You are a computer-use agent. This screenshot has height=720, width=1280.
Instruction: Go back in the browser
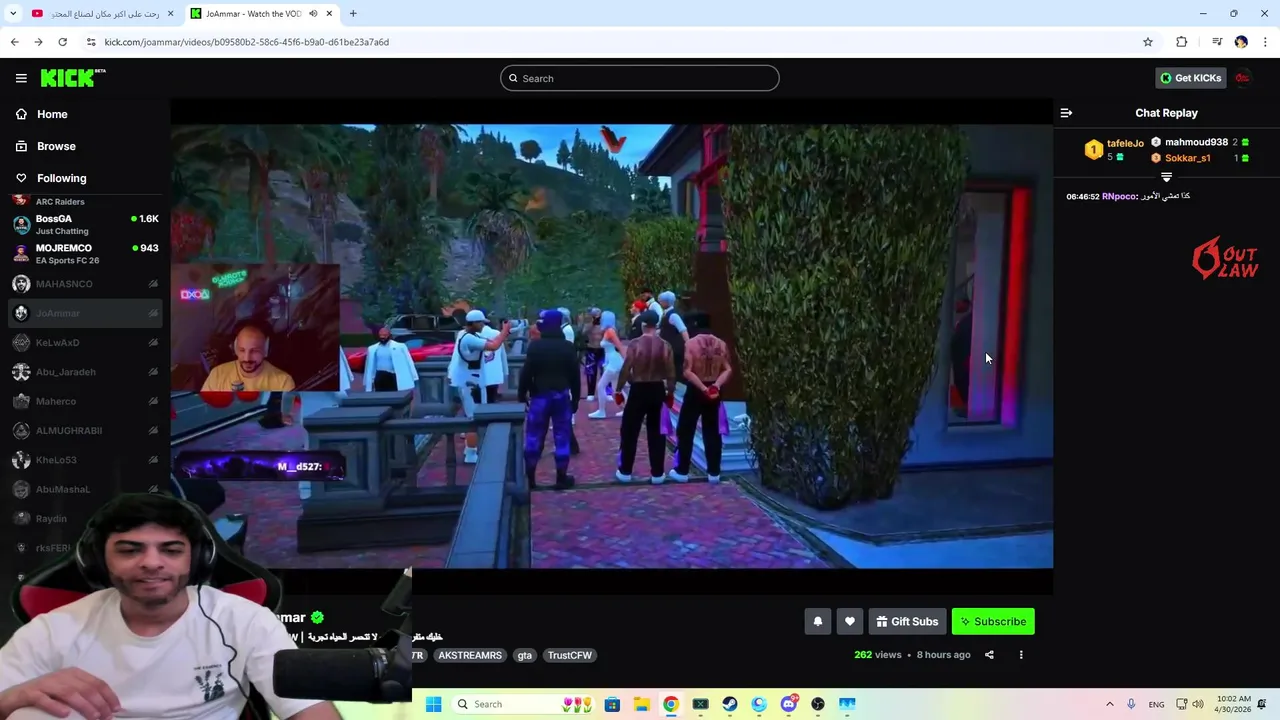pyautogui.click(x=14, y=42)
